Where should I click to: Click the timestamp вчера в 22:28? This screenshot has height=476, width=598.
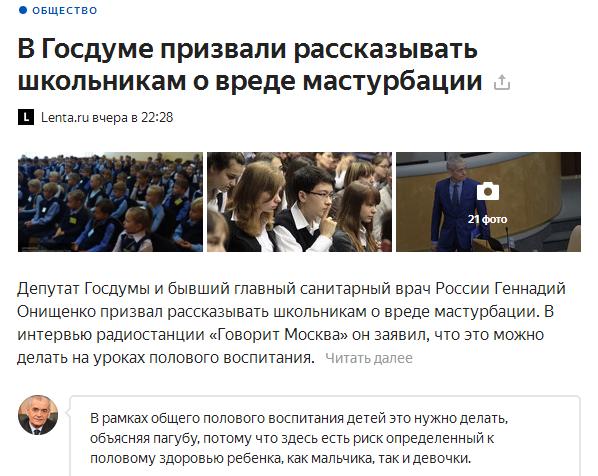132,117
